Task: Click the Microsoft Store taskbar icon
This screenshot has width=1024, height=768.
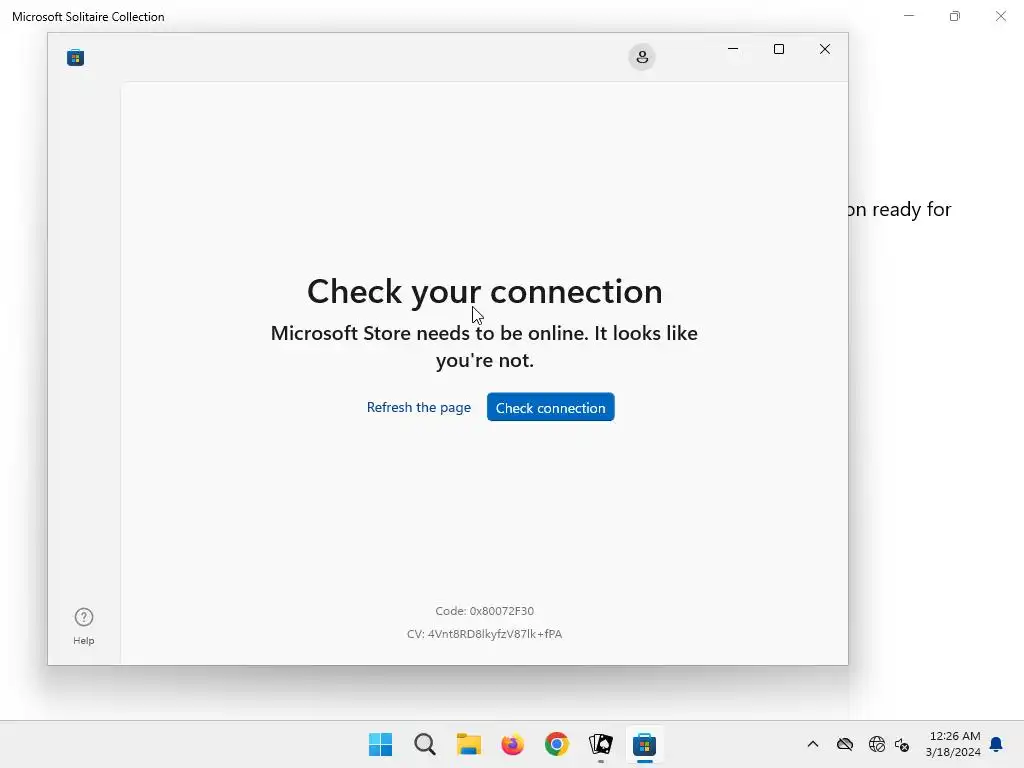Action: click(x=645, y=744)
